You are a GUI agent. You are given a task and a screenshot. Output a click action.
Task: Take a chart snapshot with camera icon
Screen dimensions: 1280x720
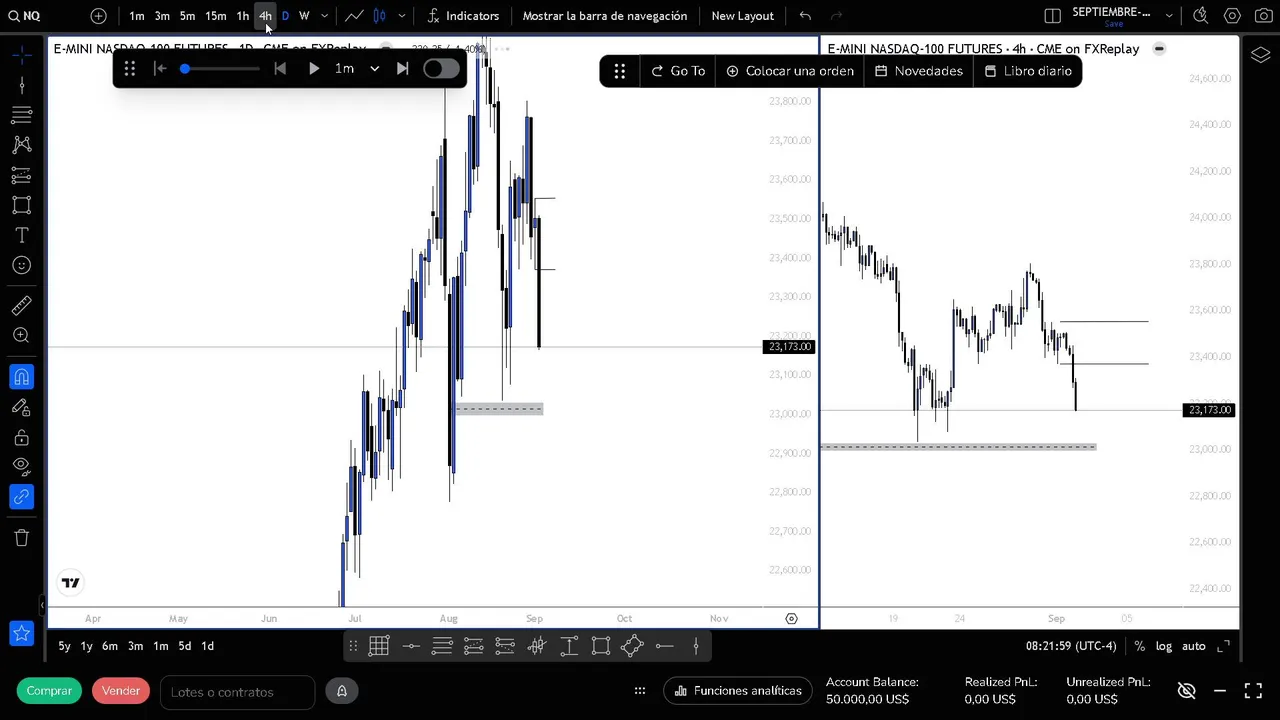(x=1263, y=16)
